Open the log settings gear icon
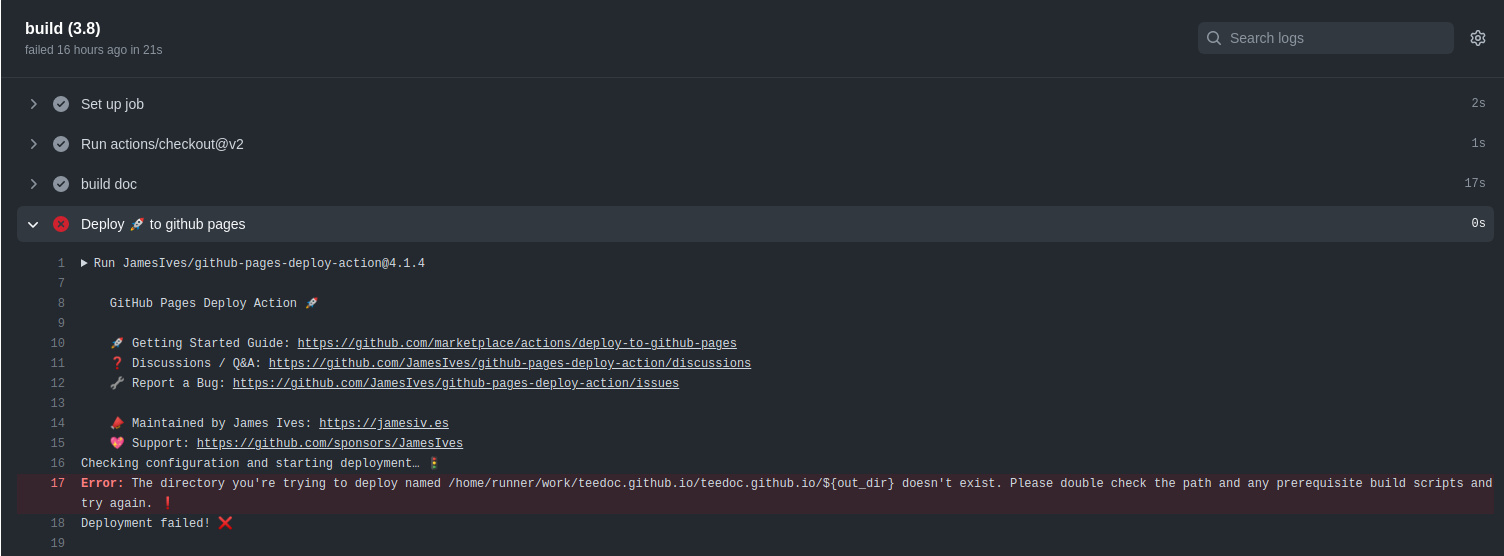1504x556 pixels. [1477, 38]
